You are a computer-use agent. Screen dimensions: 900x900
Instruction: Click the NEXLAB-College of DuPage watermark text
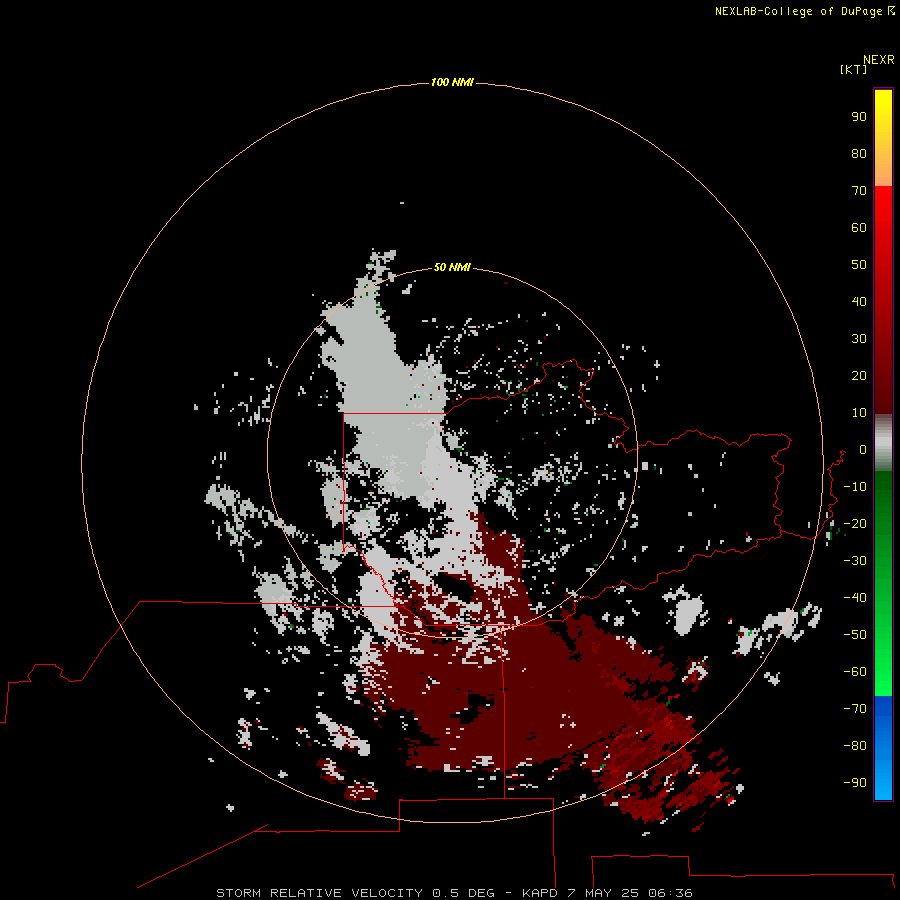click(x=804, y=11)
